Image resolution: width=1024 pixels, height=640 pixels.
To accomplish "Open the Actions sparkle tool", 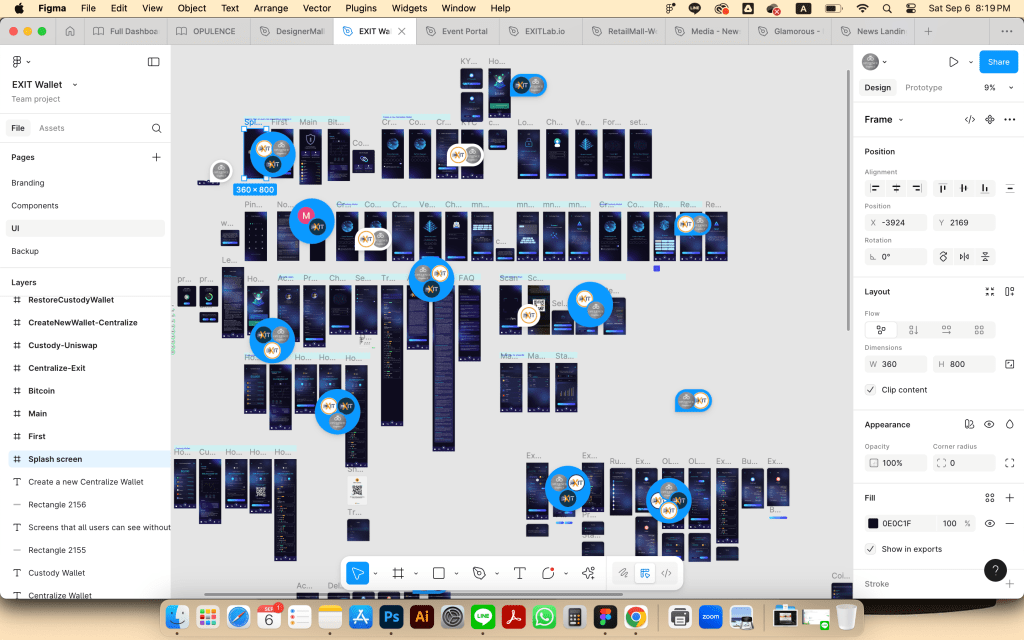I will click(588, 573).
